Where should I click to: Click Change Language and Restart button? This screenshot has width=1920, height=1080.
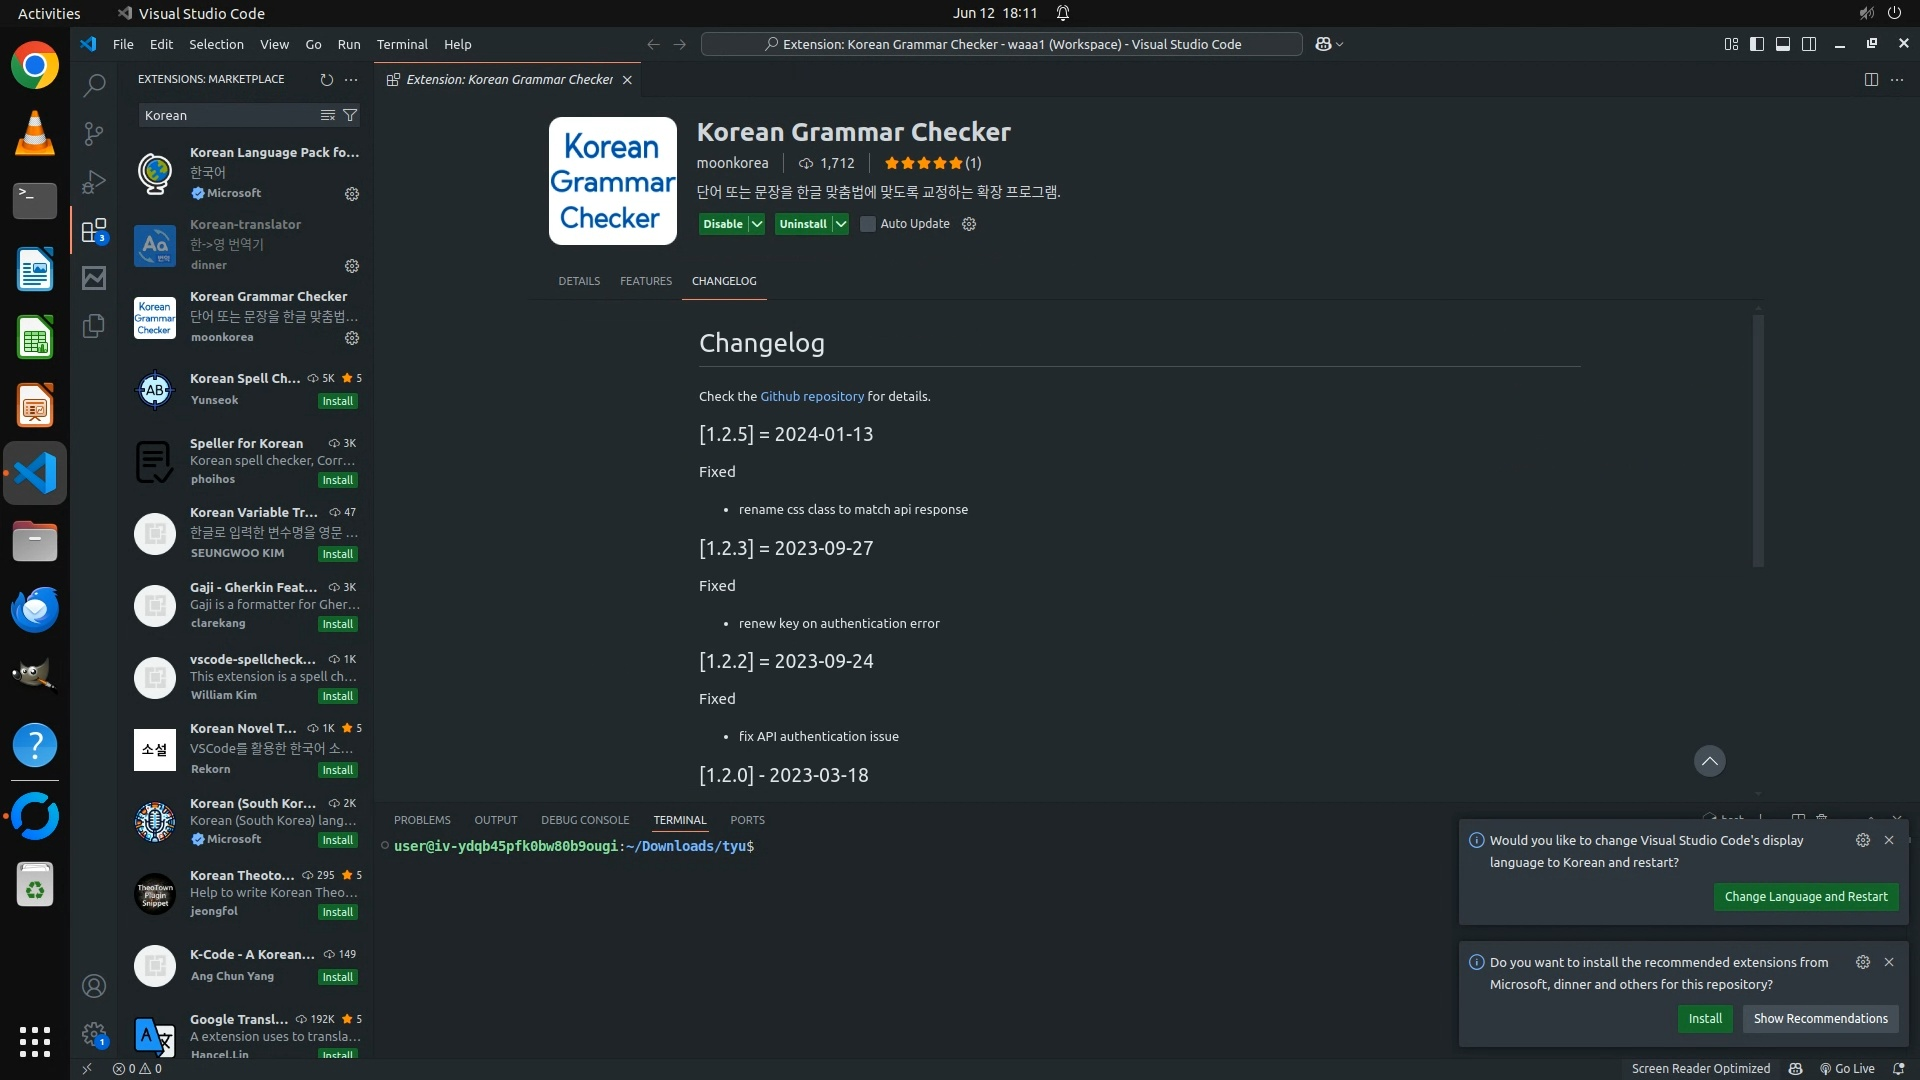1805,896
